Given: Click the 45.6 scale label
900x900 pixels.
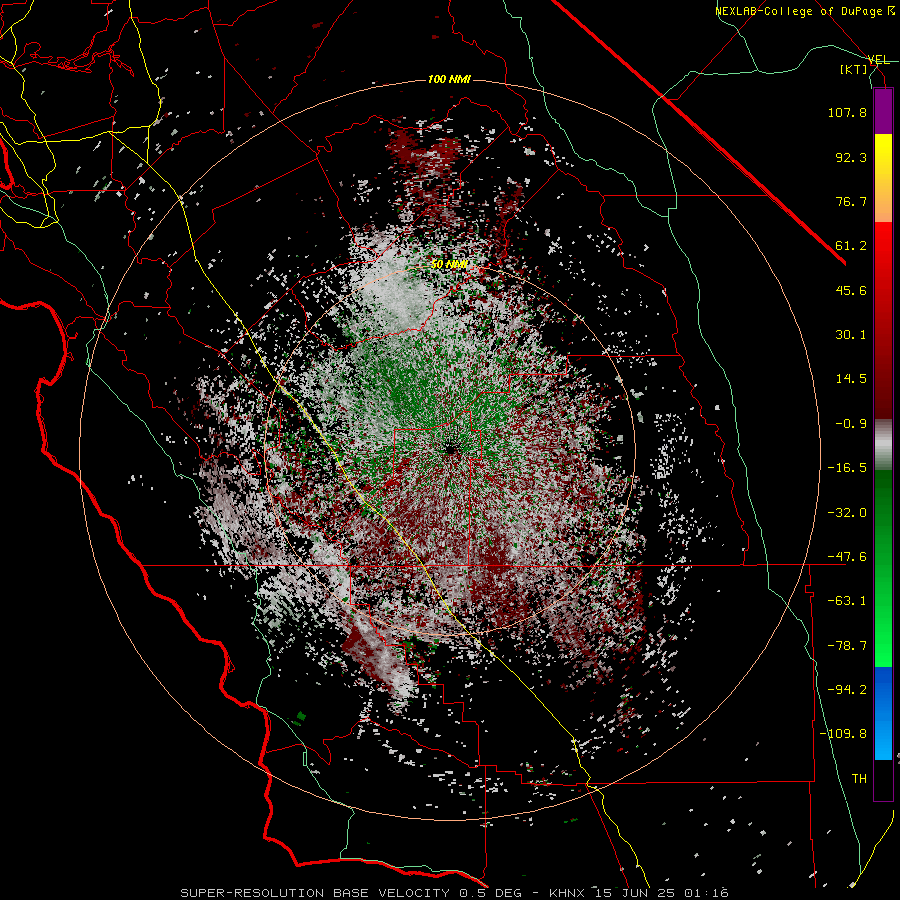Looking at the screenshot, I should pos(851,290).
